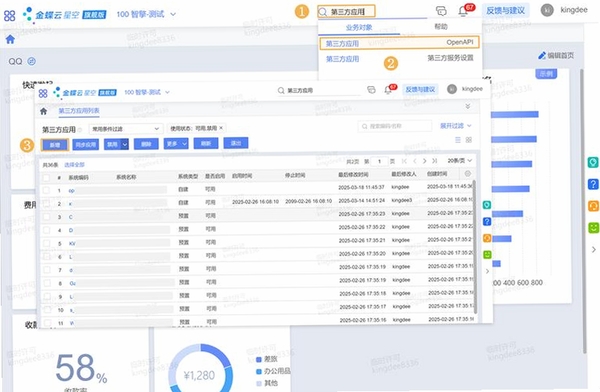Click the search magnifier icon in main window header
Image resolution: width=600 pixels, height=392 pixels.
pos(323,12)
